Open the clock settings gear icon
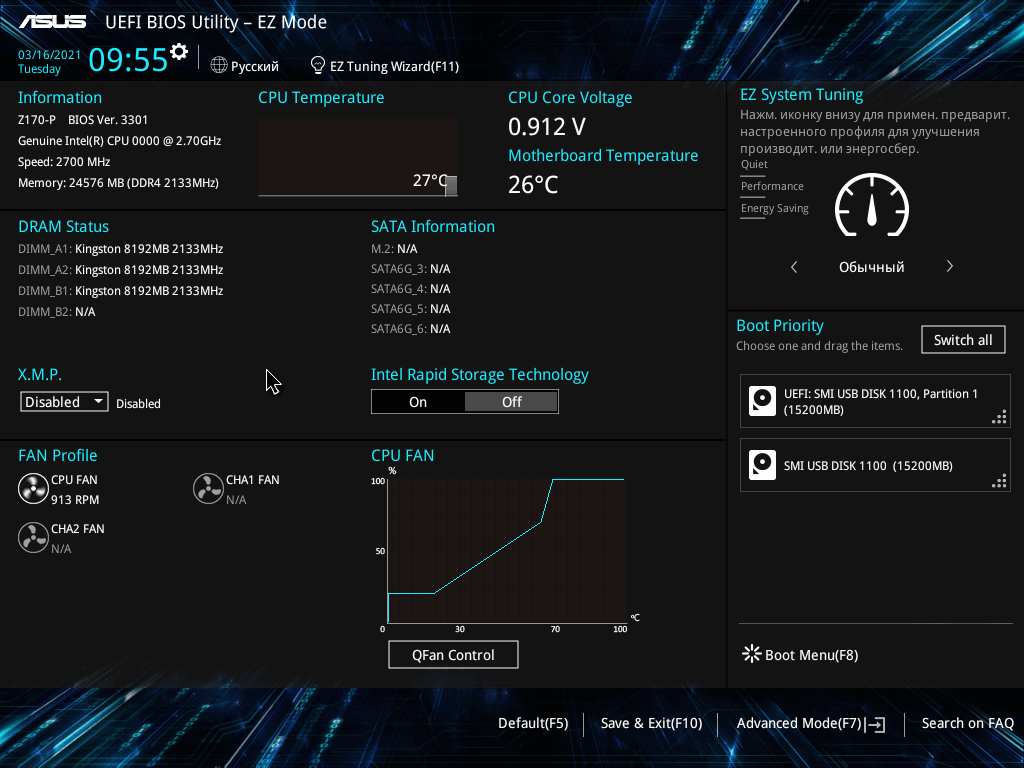1024x768 pixels. (x=179, y=51)
